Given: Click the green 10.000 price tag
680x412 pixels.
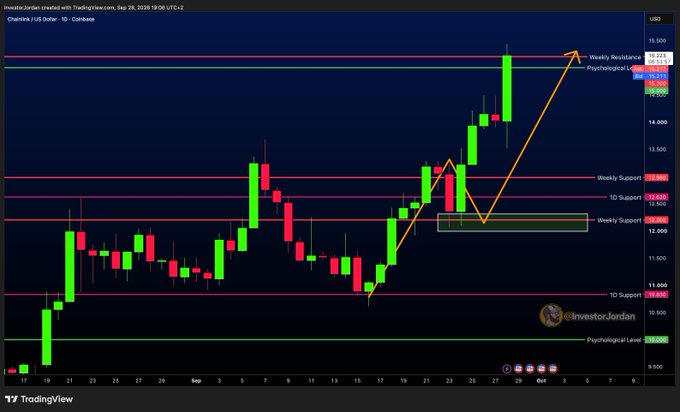Looking at the screenshot, I should (657, 340).
